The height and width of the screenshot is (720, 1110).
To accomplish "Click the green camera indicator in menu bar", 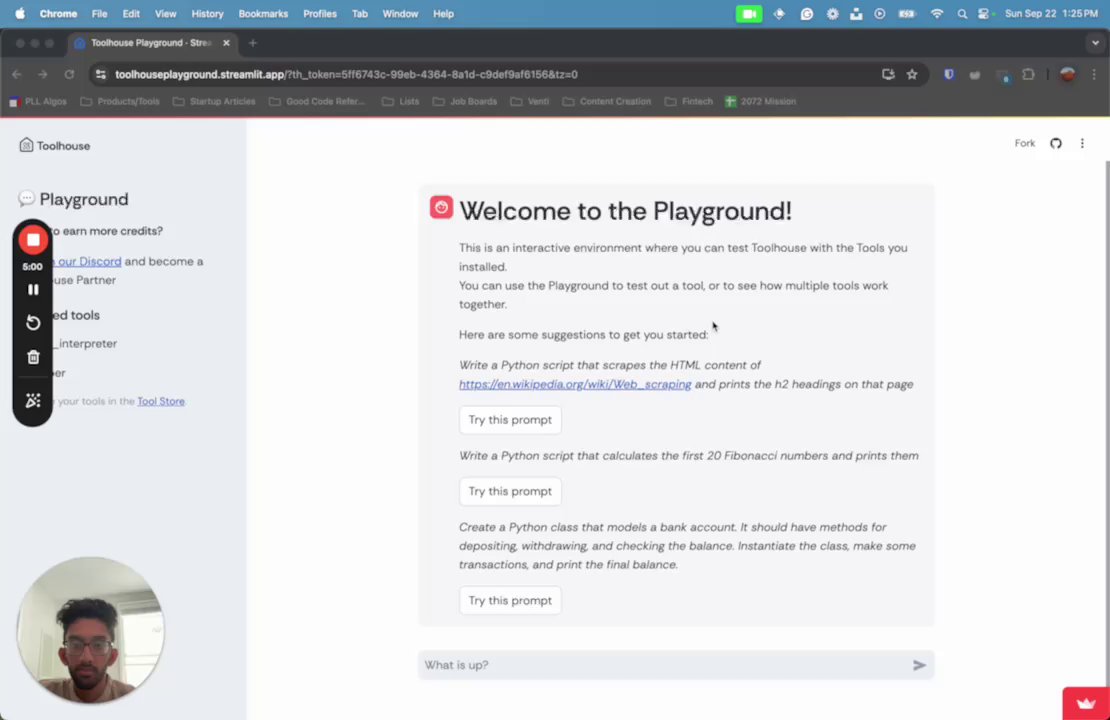I will 748,13.
